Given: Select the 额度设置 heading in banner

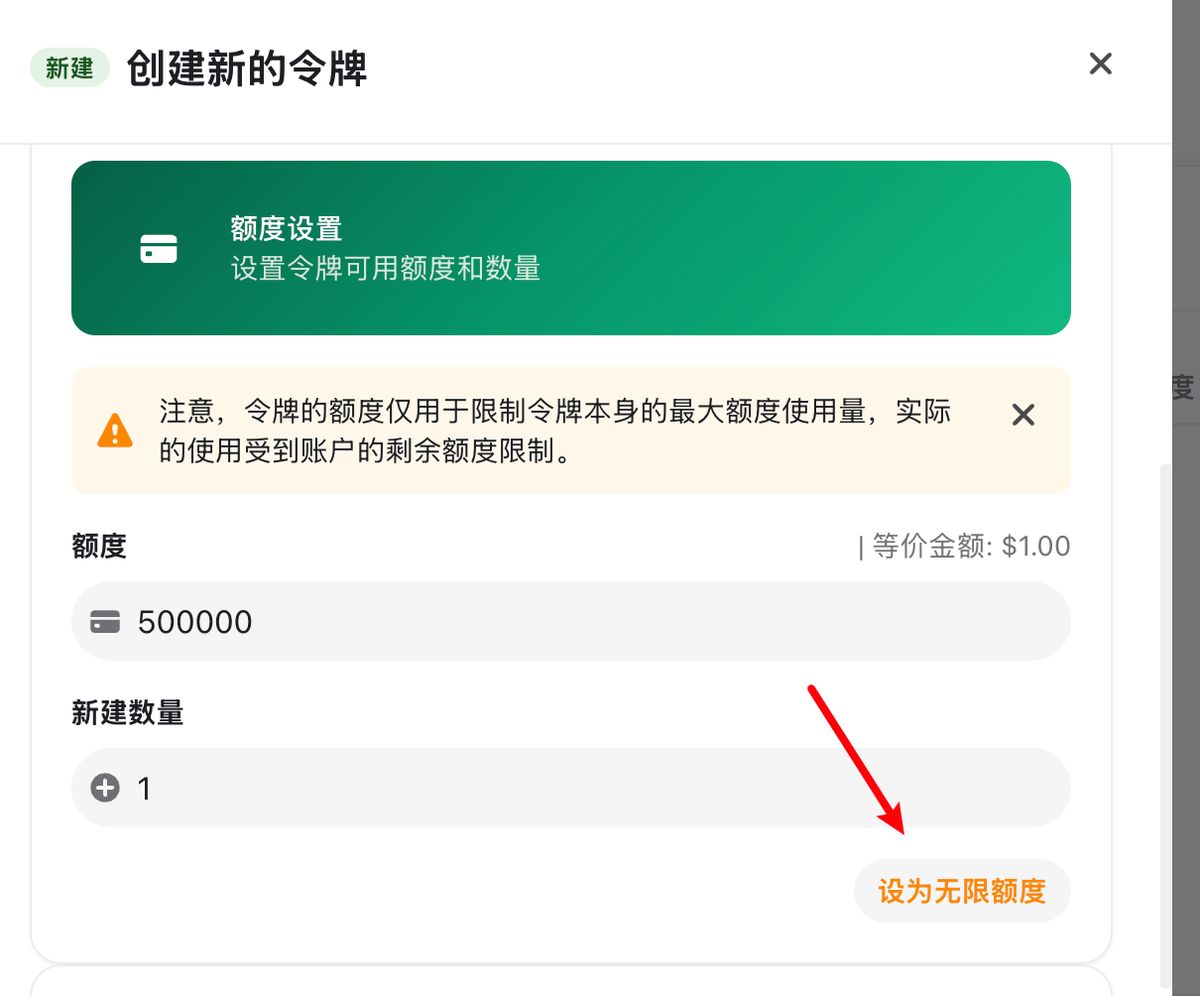Looking at the screenshot, I should pyautogui.click(x=286, y=229).
